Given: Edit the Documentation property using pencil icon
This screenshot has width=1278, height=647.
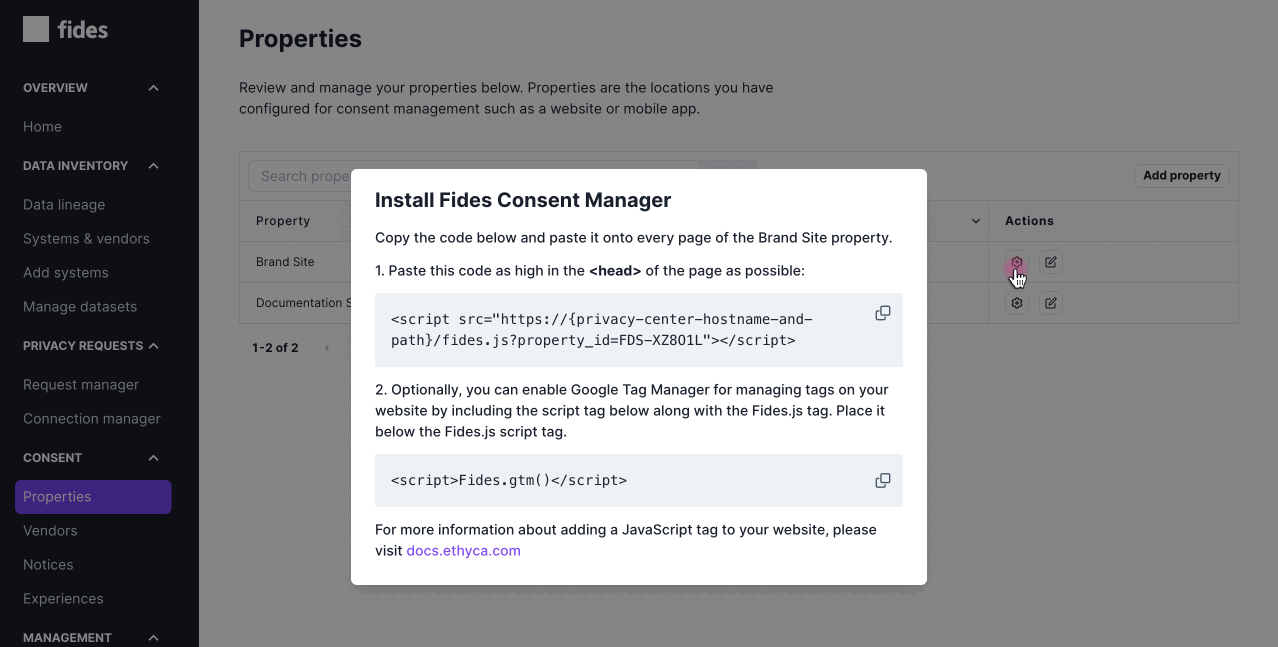Looking at the screenshot, I should point(1050,303).
